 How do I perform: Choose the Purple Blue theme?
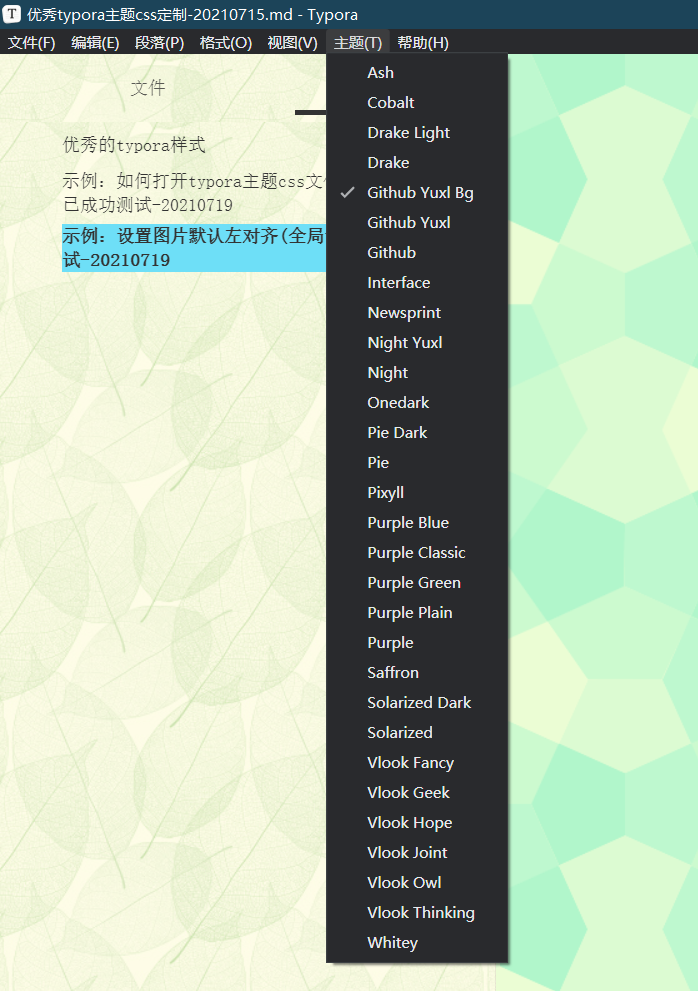pos(417,523)
